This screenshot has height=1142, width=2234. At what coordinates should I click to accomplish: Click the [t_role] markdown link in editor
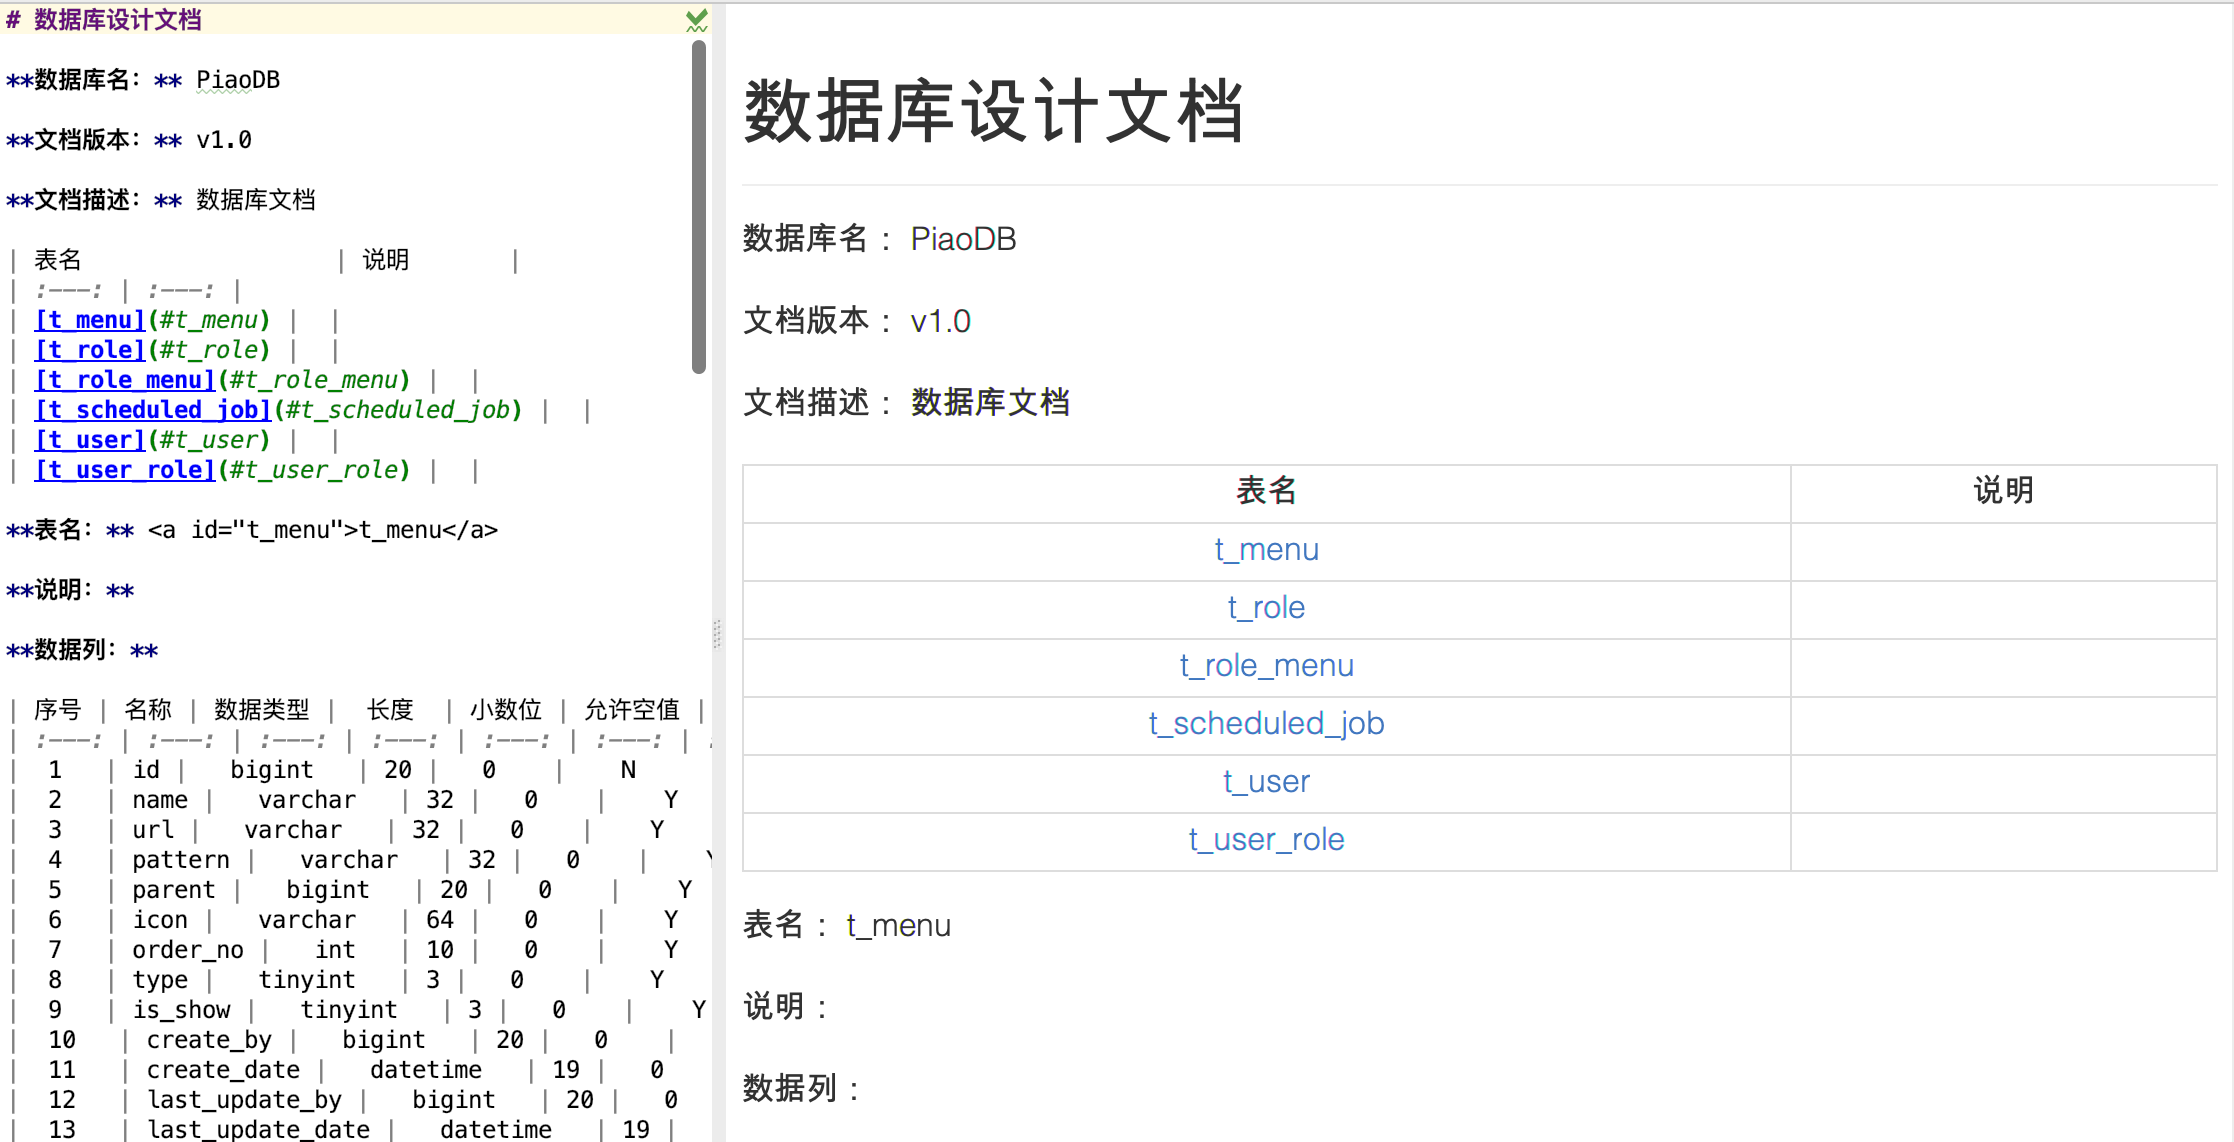tap(90, 350)
